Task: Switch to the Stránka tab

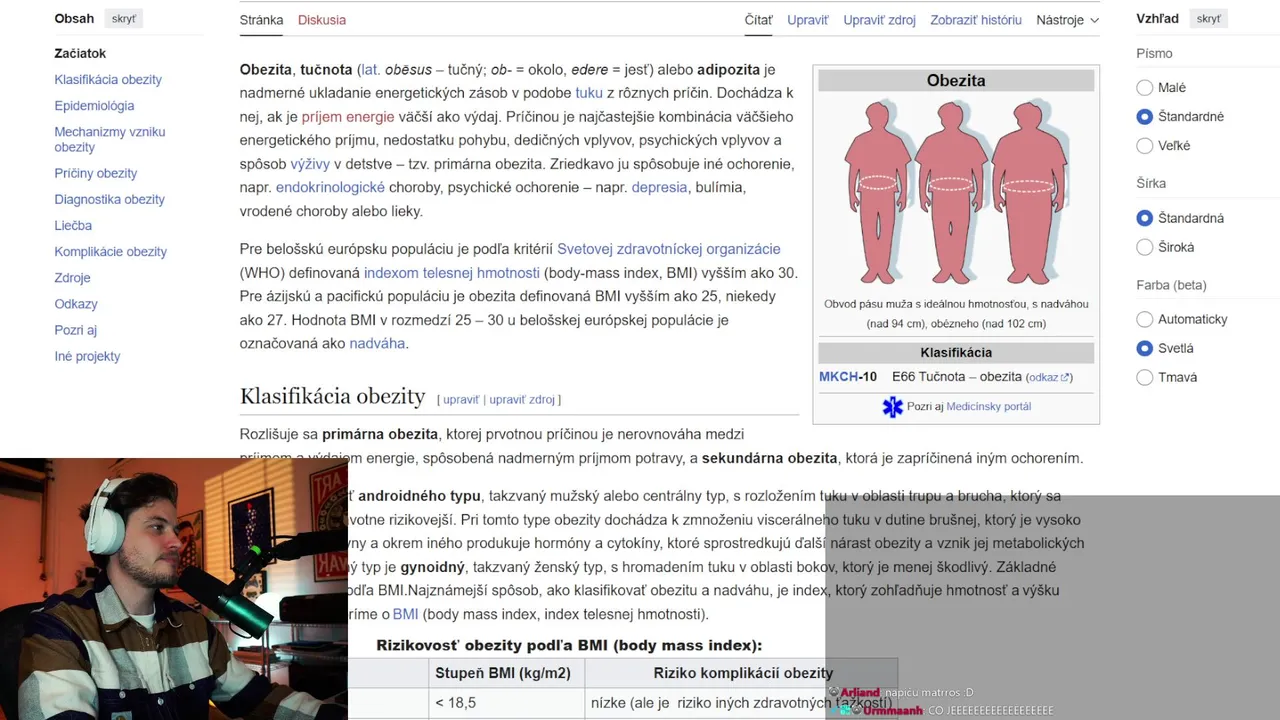Action: [261, 20]
